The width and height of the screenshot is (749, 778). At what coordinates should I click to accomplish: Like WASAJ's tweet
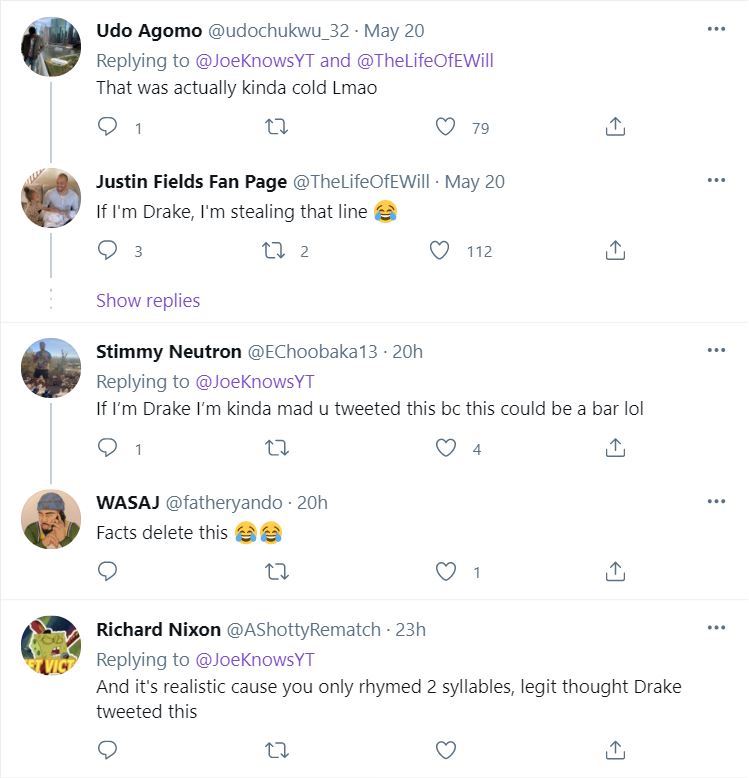pos(446,572)
